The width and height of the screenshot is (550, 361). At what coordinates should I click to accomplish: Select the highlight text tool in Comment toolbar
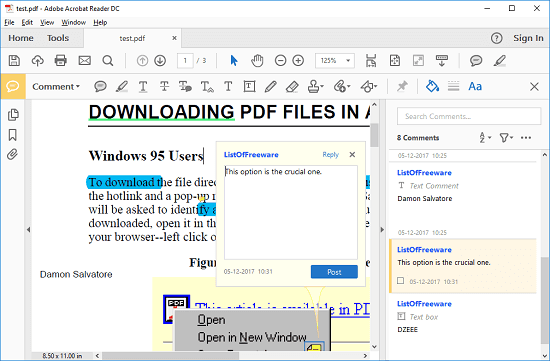[122, 86]
